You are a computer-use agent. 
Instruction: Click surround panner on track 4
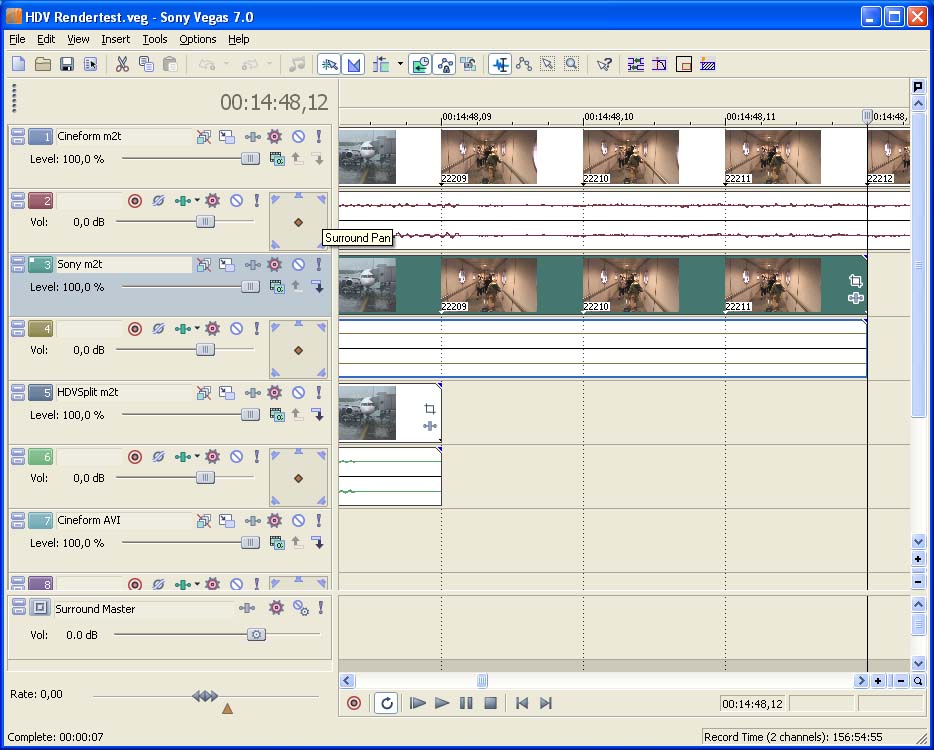[298, 350]
